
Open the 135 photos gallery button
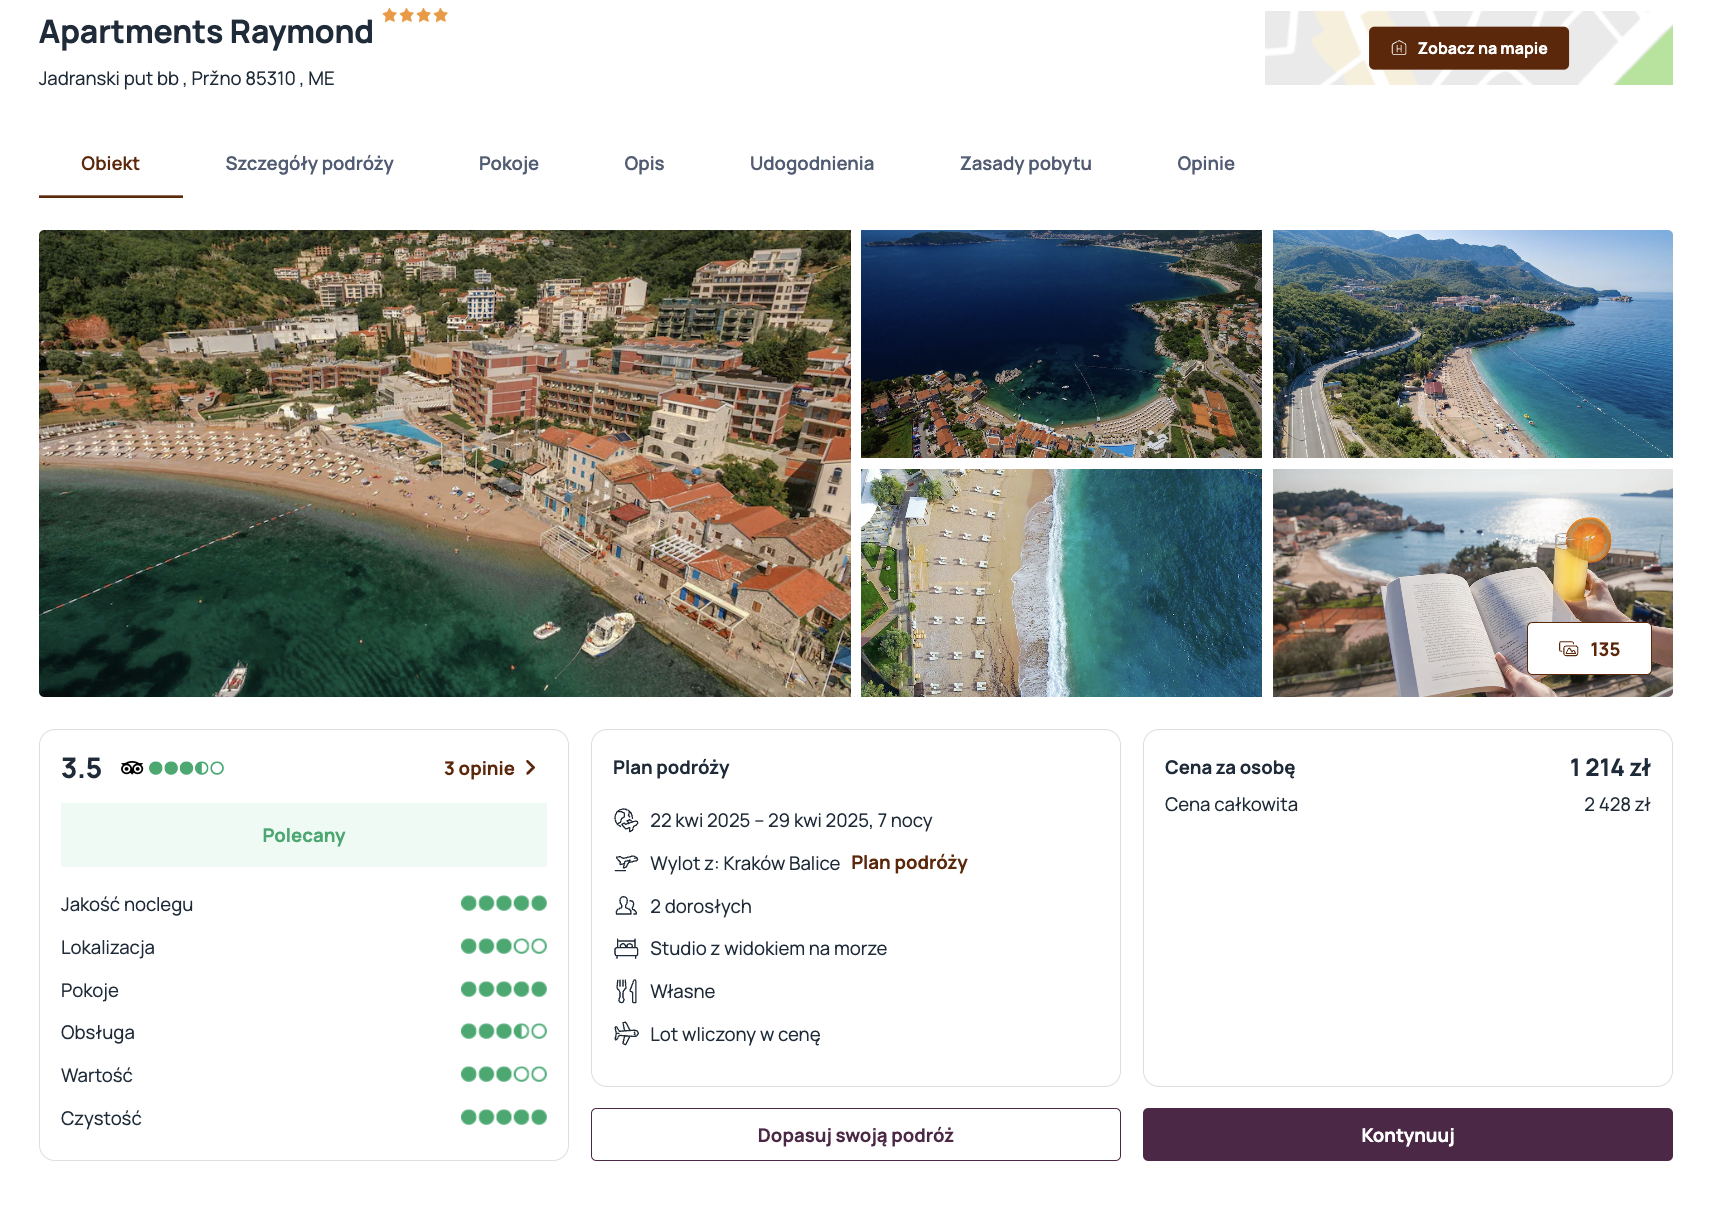[1589, 649]
